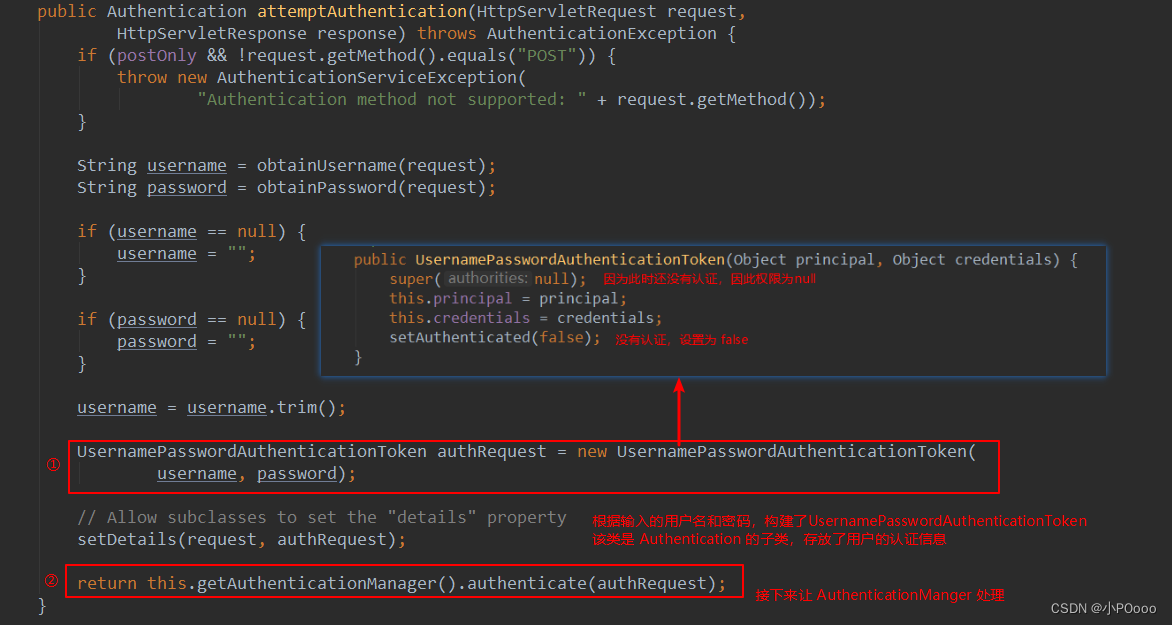This screenshot has width=1172, height=625.
Task: Click the return keyword
Action: point(107,583)
